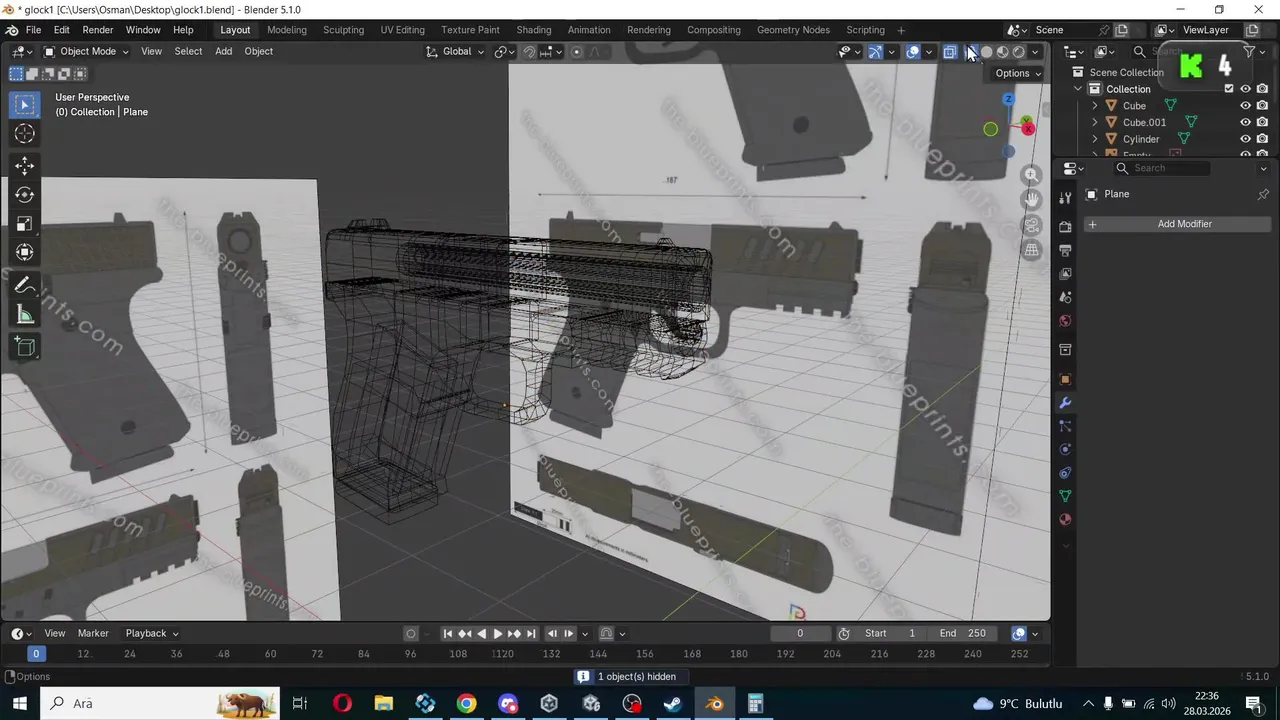The height and width of the screenshot is (720, 1280).
Task: Select the Measure tool
Action: [25, 315]
